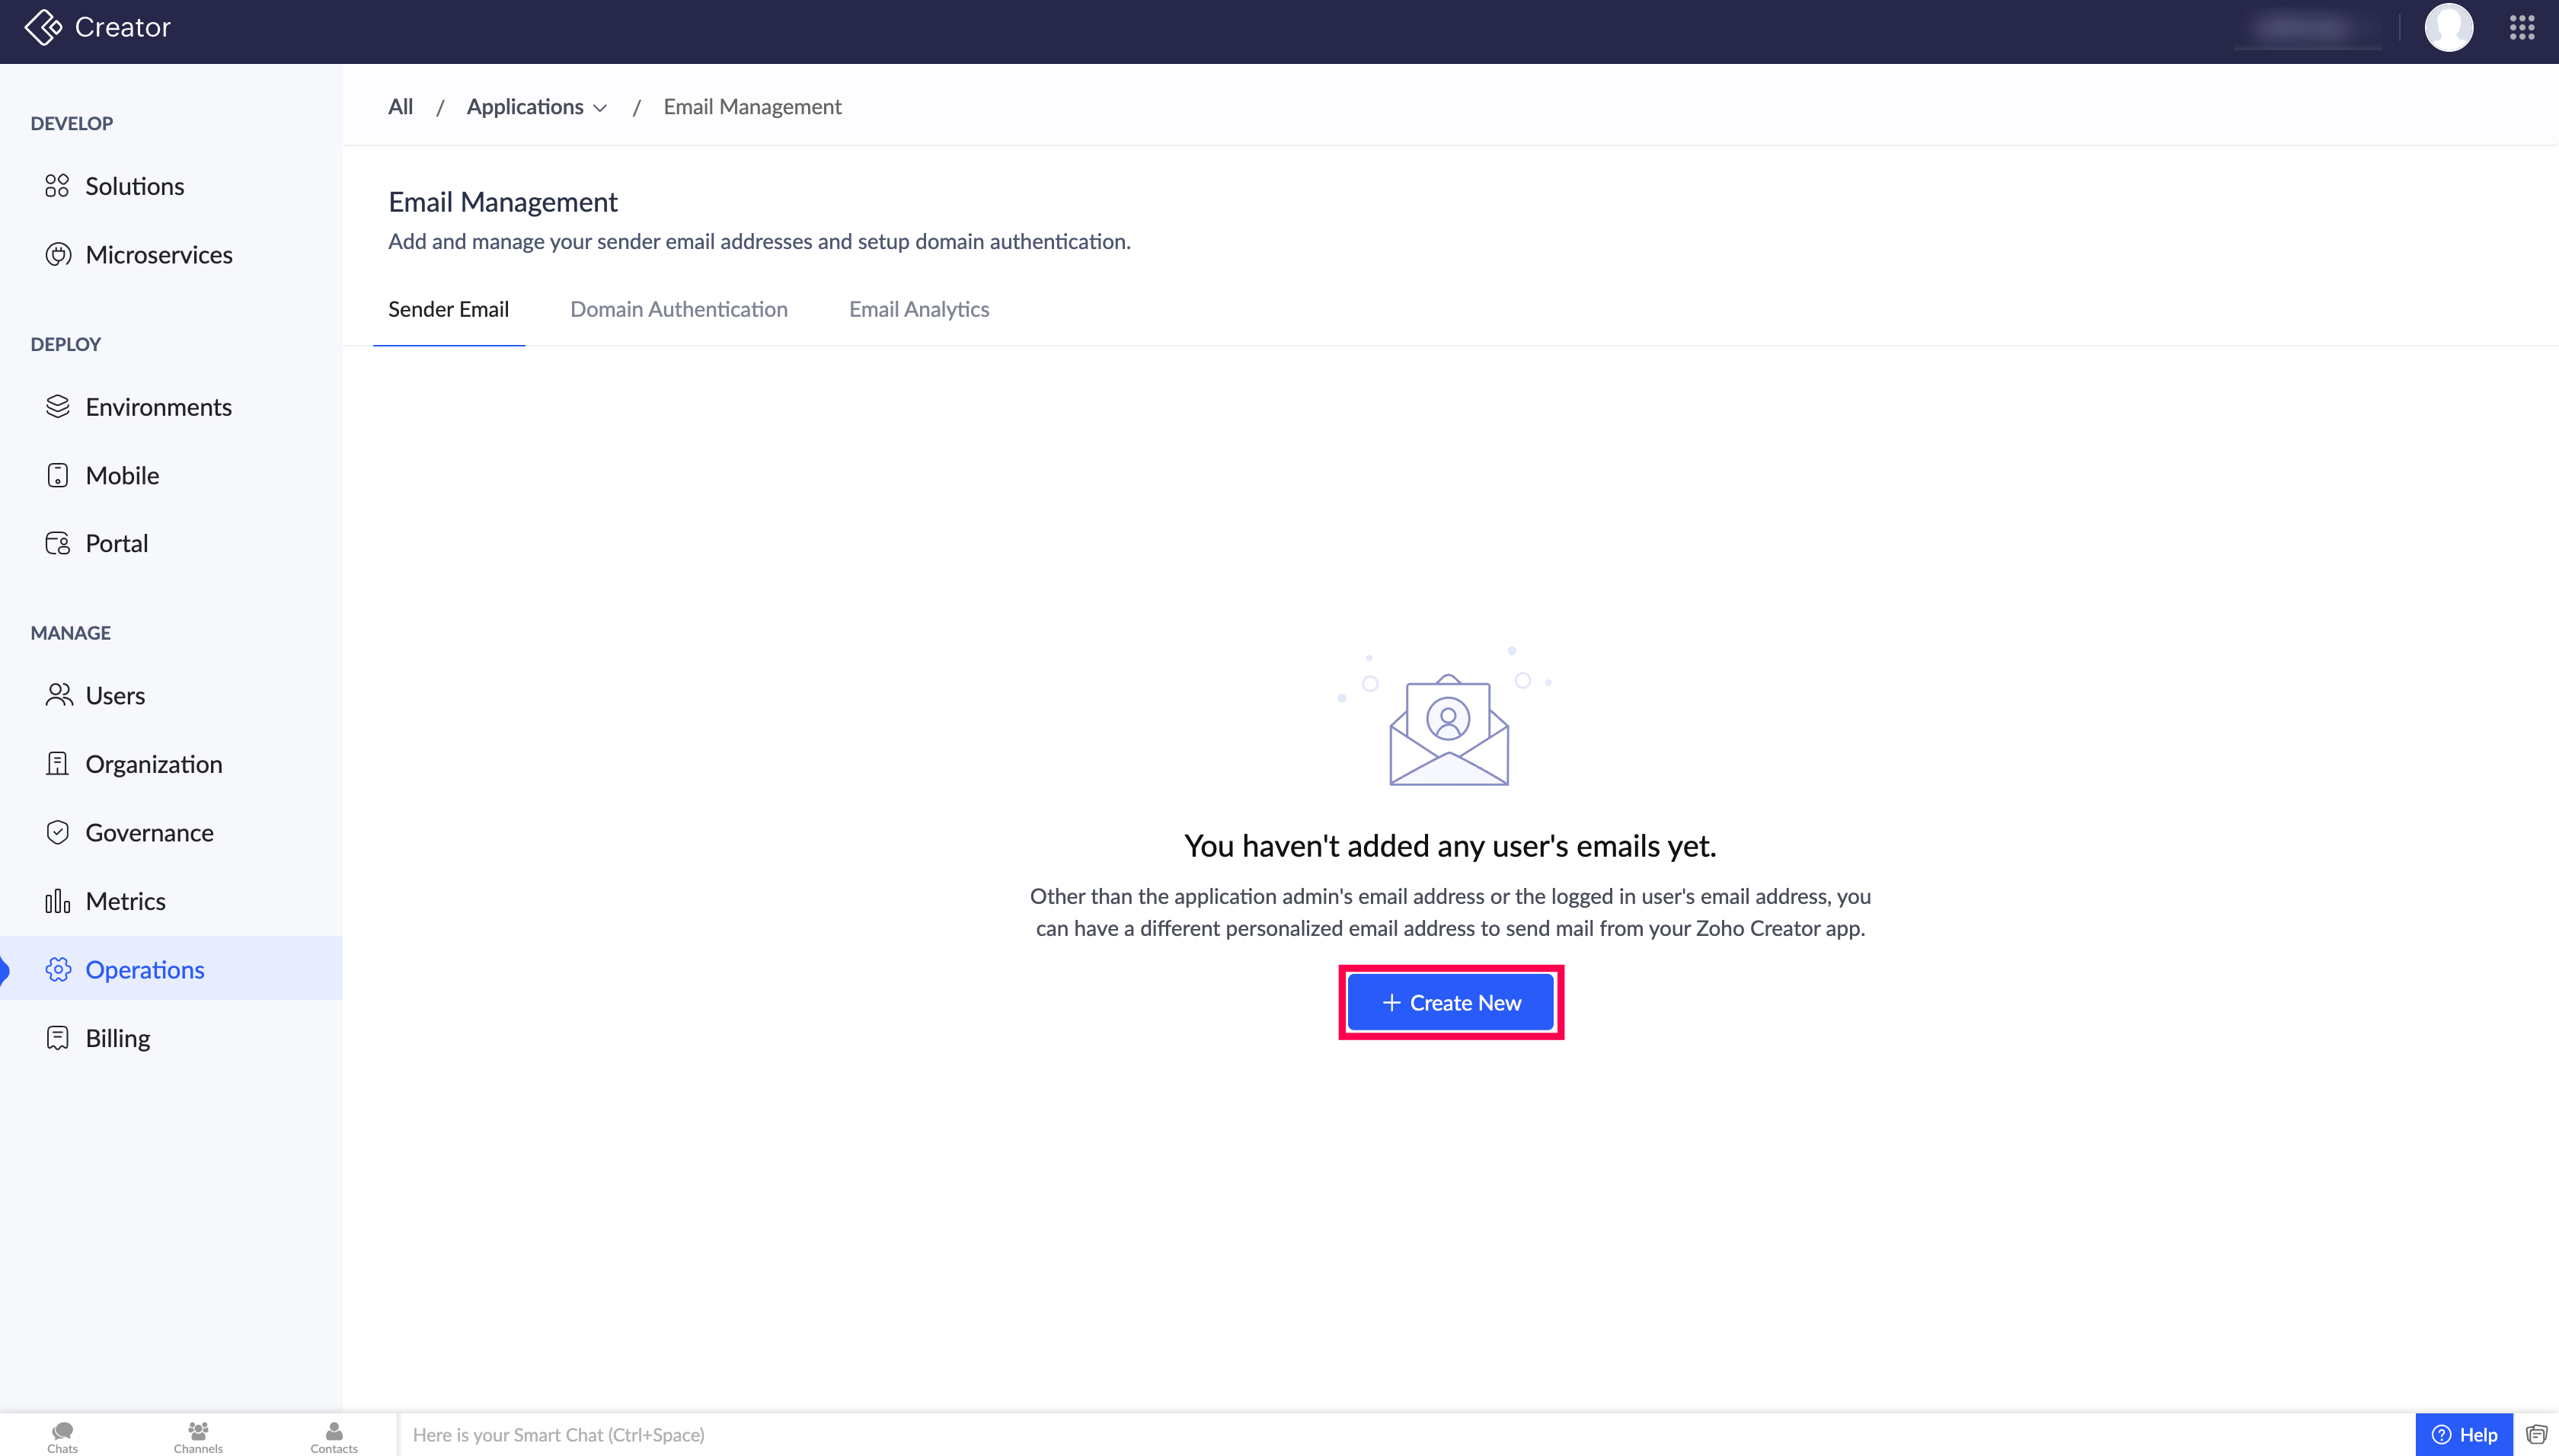Switch to the Domain Authentication tab
The height and width of the screenshot is (1456, 2559).
pos(679,309)
